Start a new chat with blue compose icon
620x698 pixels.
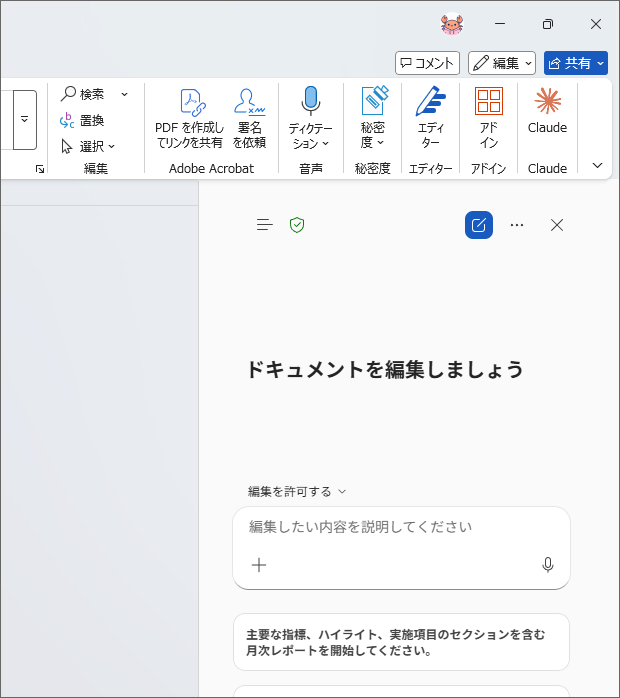coord(478,225)
